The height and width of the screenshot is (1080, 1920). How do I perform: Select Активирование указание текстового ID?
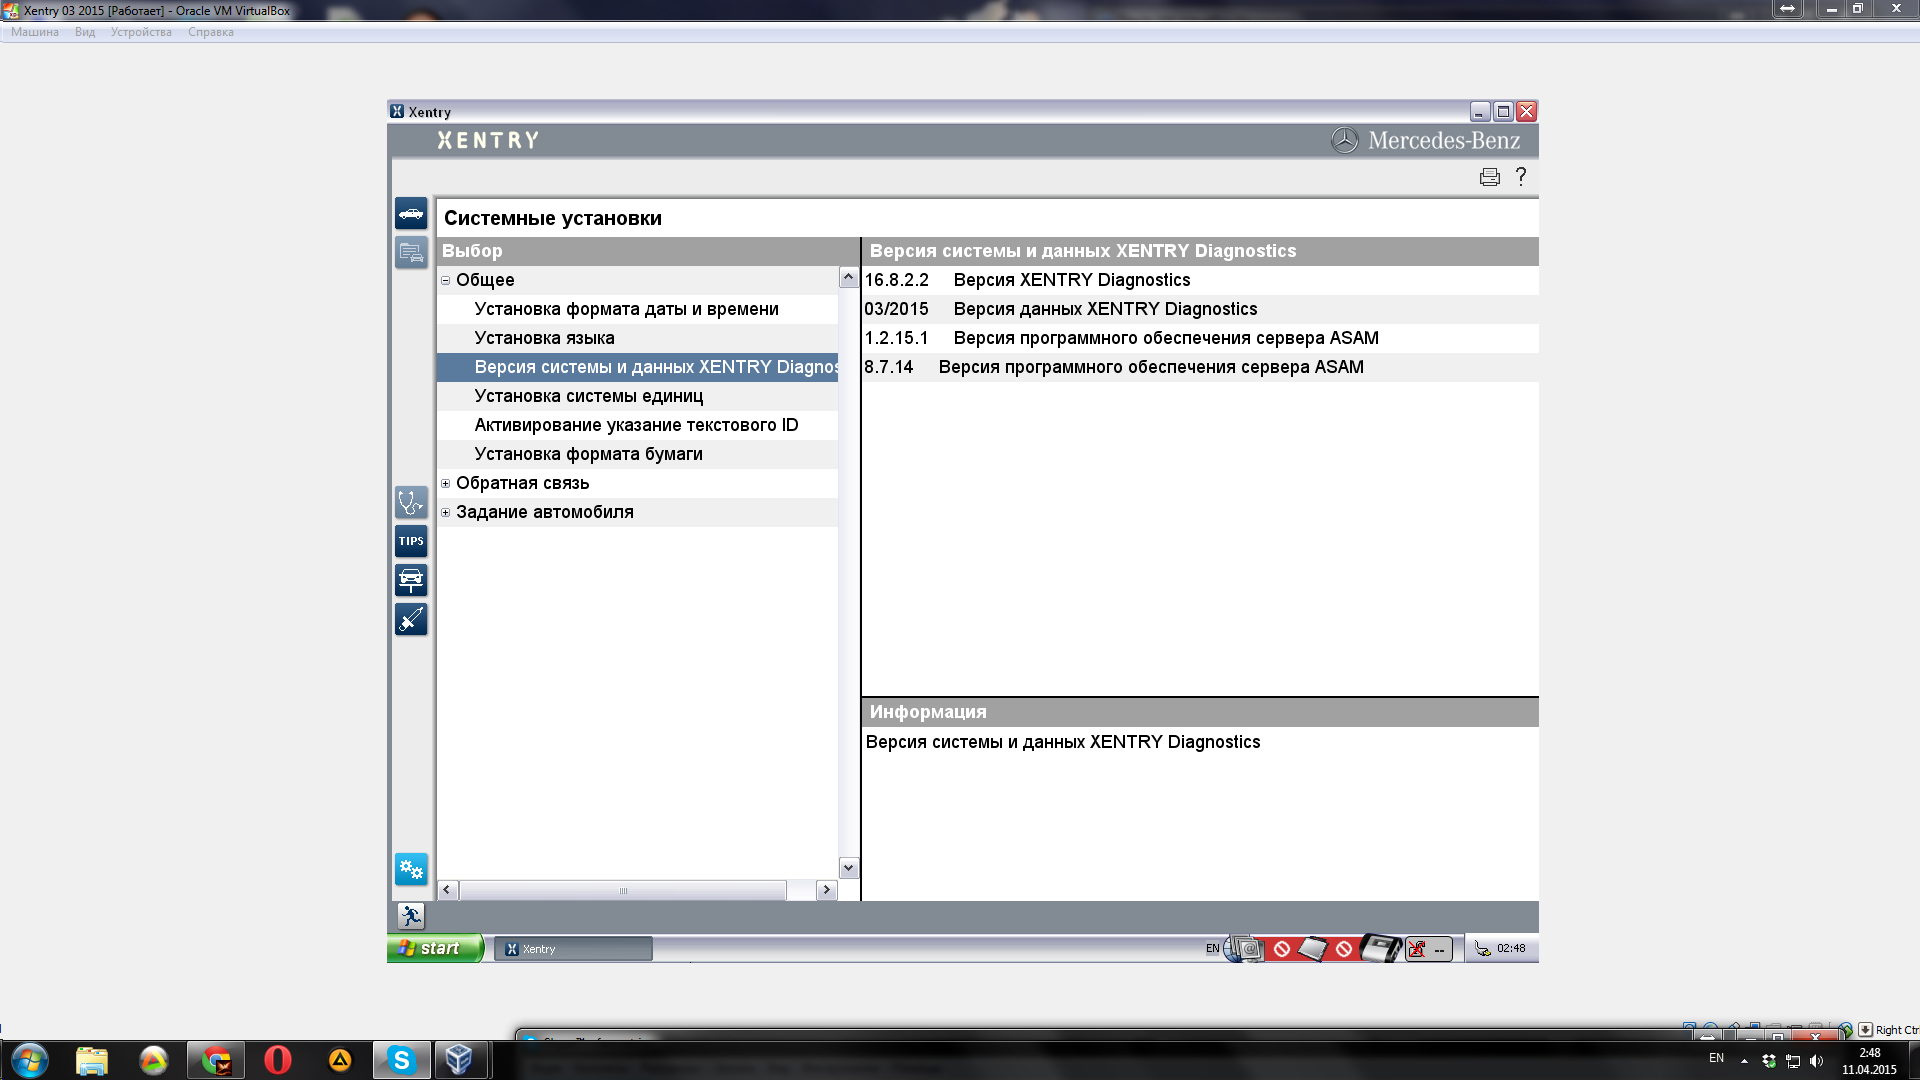pos(637,425)
